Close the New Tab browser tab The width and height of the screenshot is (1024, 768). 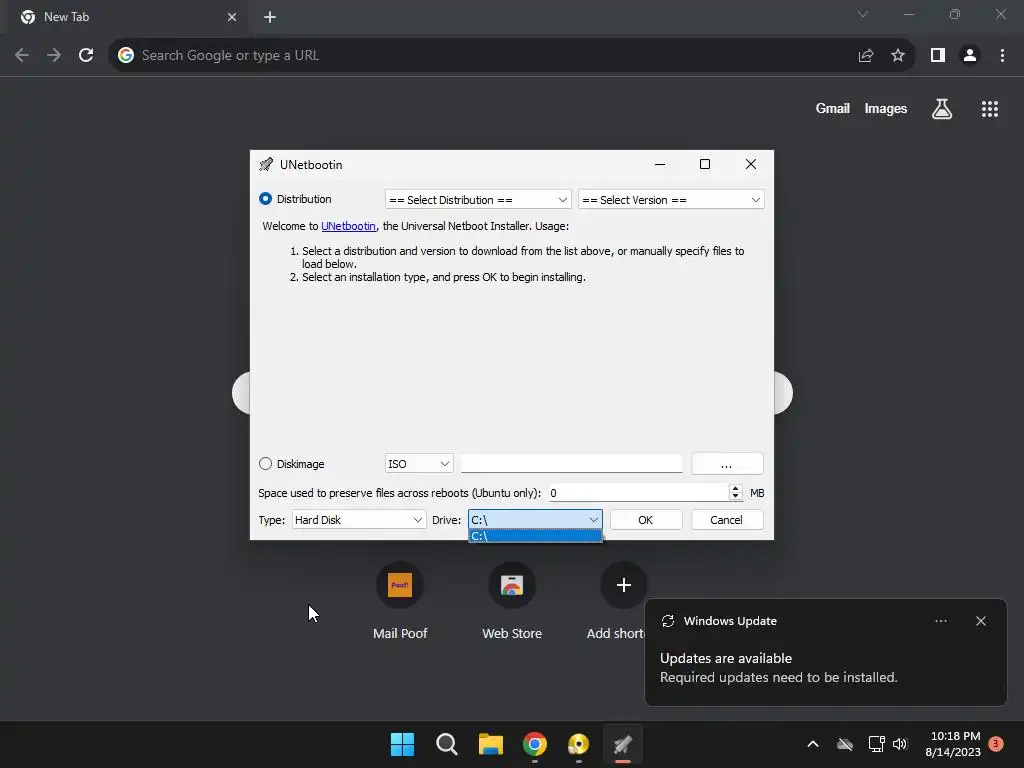[x=232, y=17]
